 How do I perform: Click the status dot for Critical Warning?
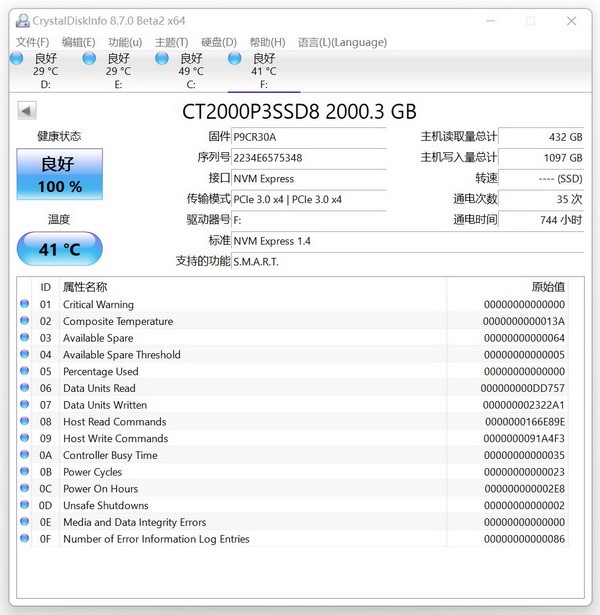click(x=24, y=304)
